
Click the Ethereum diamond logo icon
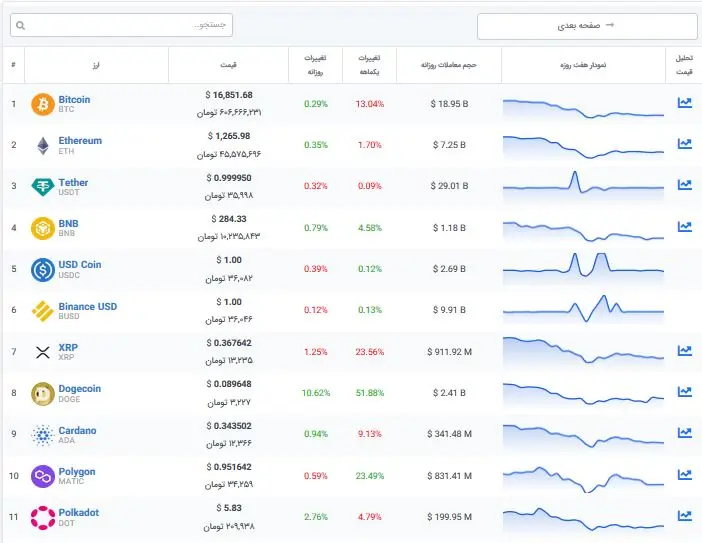[42, 146]
